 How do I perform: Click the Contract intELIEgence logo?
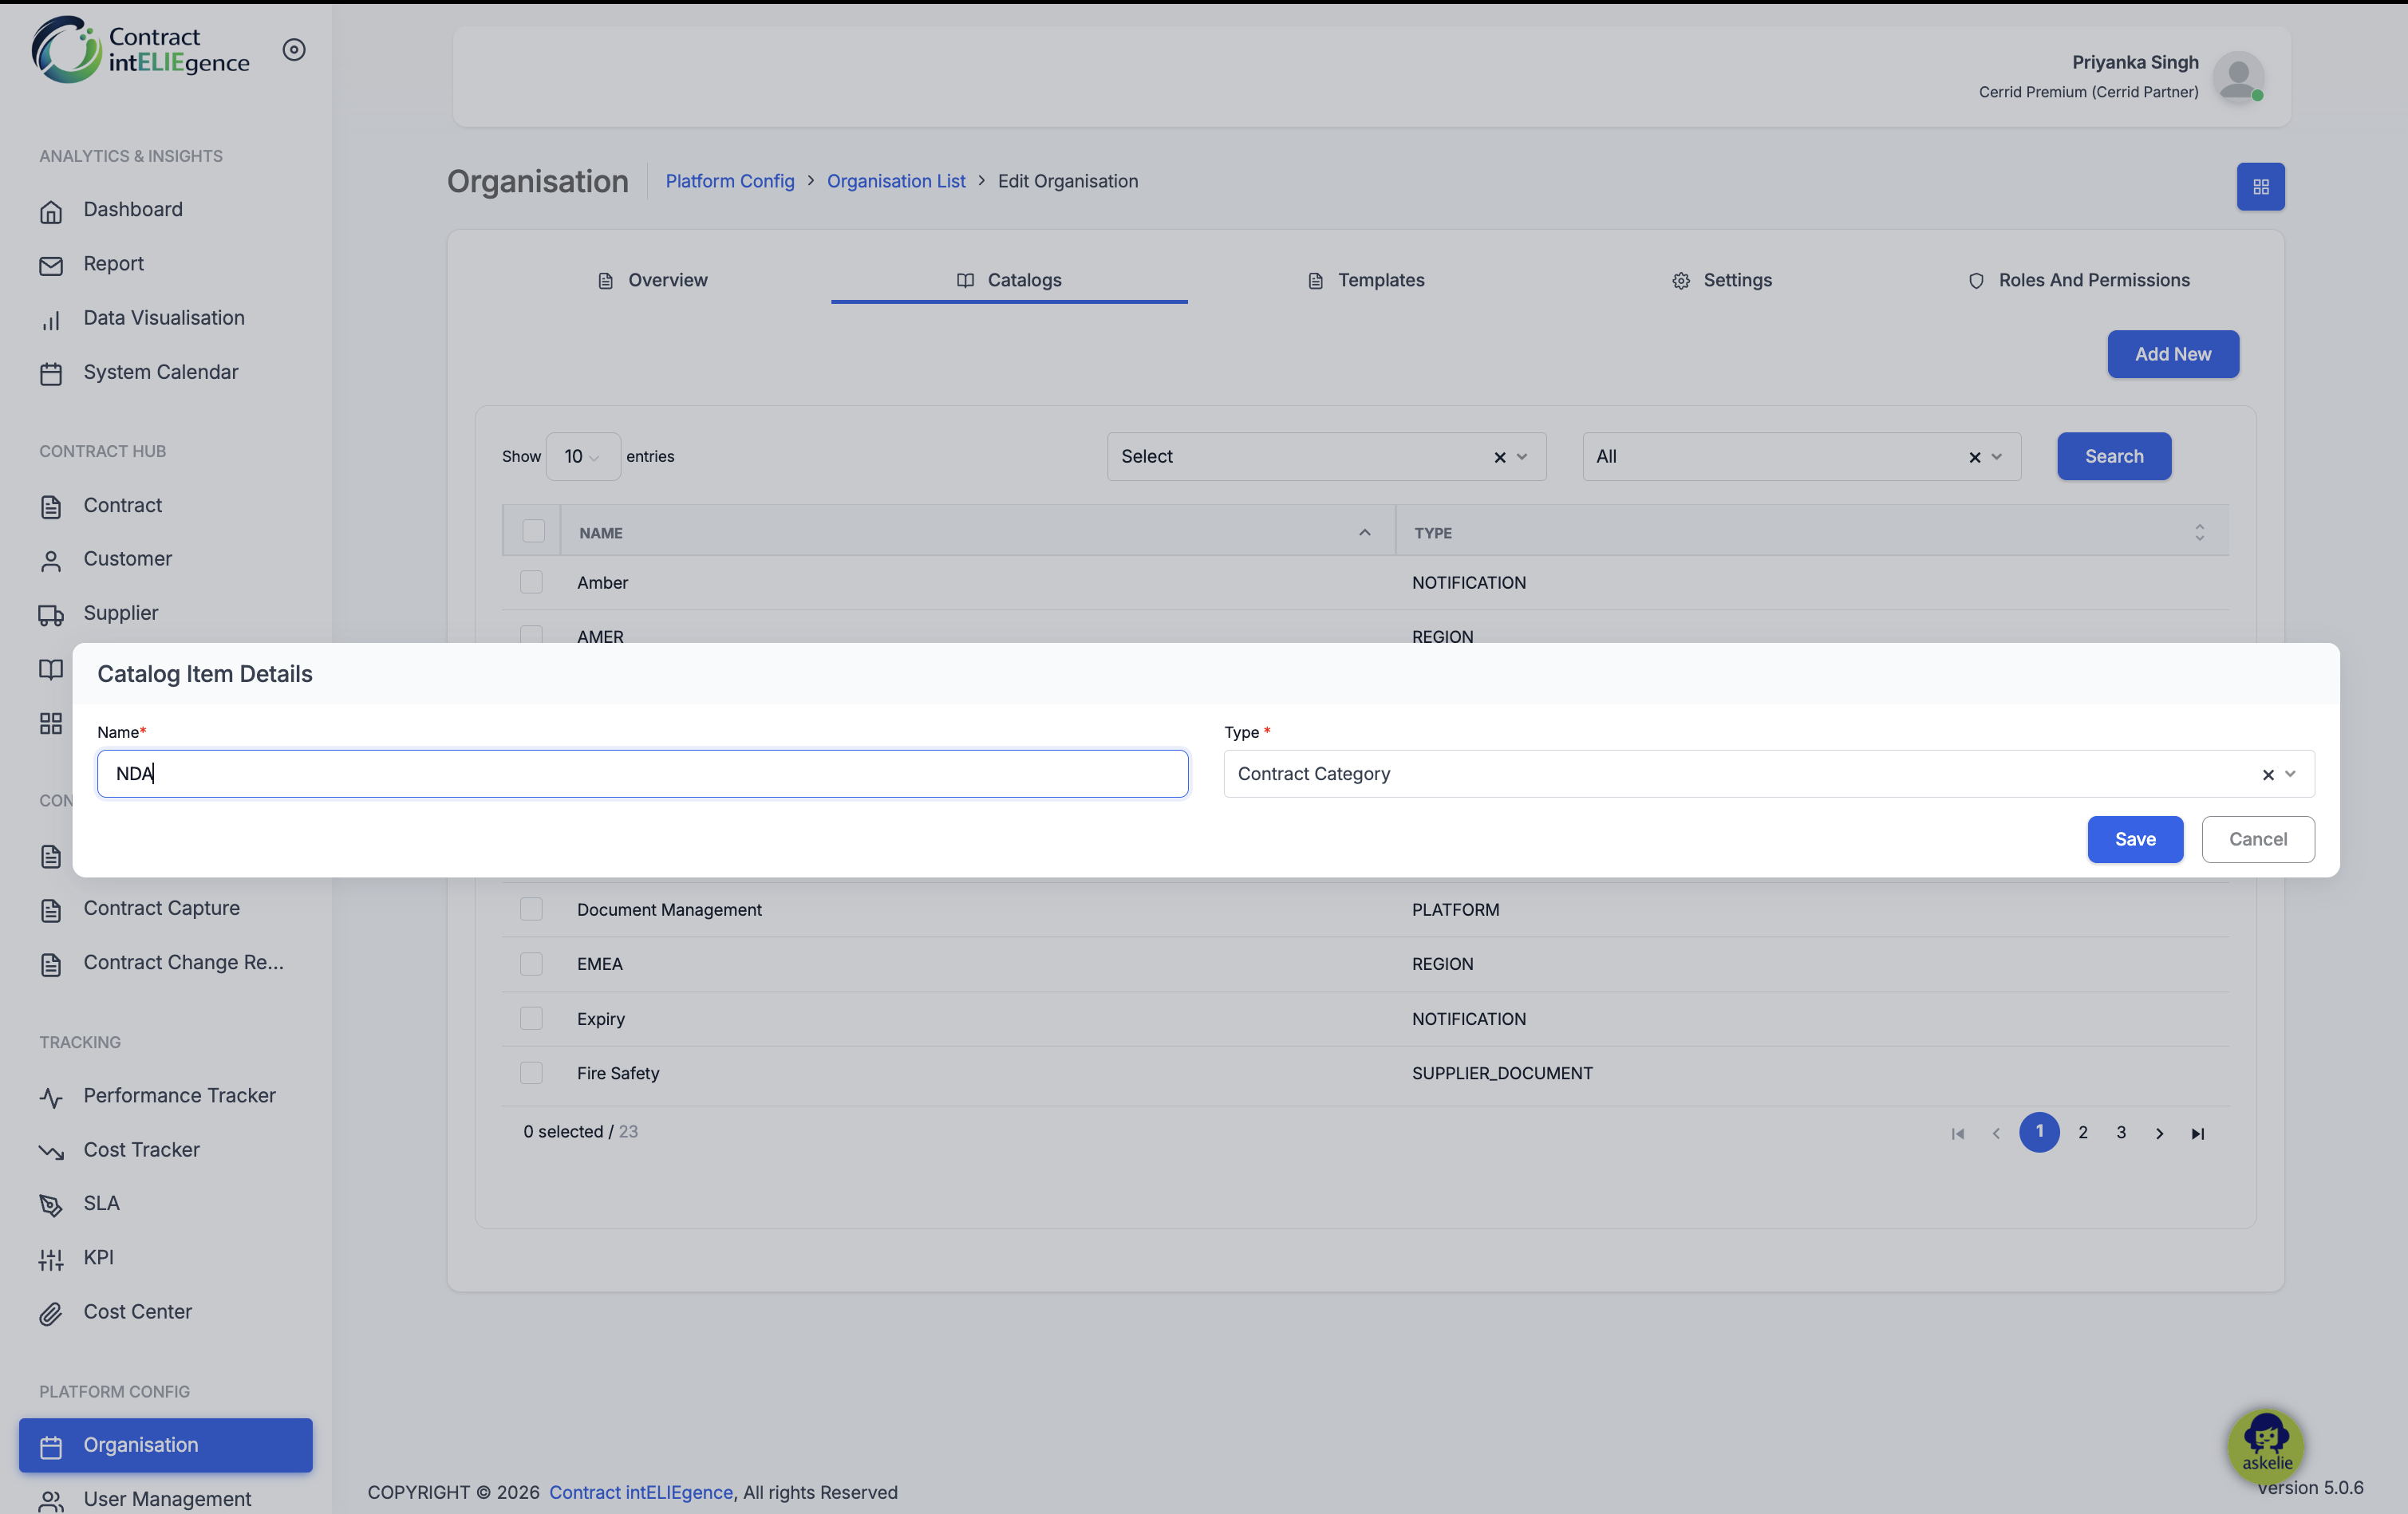(x=141, y=49)
